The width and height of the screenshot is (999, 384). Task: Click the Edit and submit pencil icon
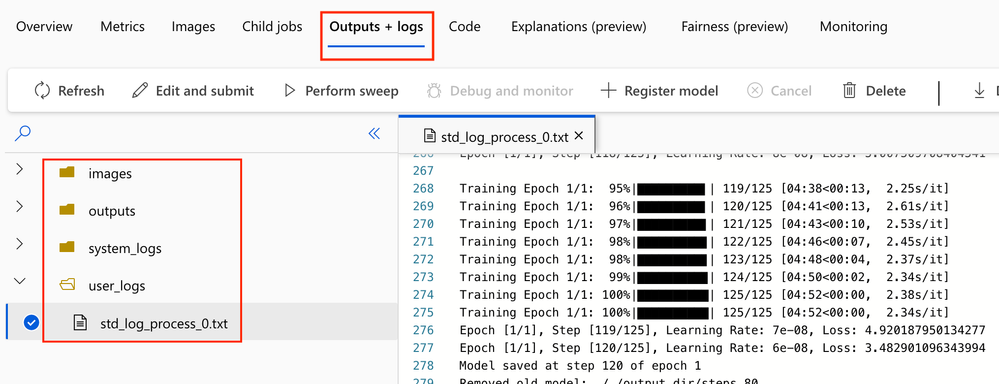pos(140,91)
